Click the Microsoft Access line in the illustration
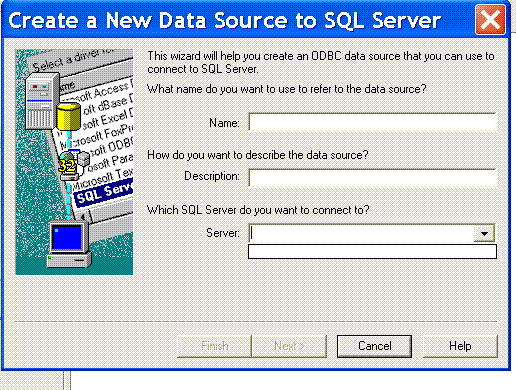516x390 pixels. pyautogui.click(x=98, y=91)
